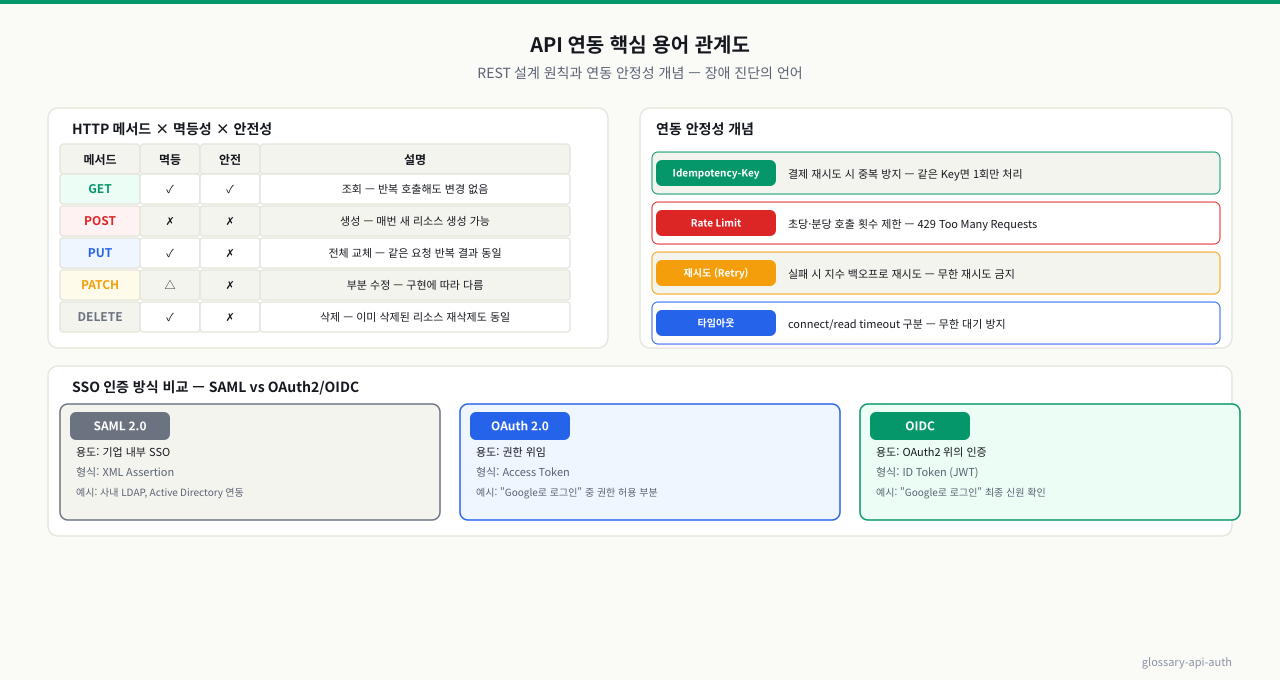This screenshot has height=680, width=1280.
Task: Click text '생성 — 매번 새 리소스 생성 가능'
Action: click(415, 221)
